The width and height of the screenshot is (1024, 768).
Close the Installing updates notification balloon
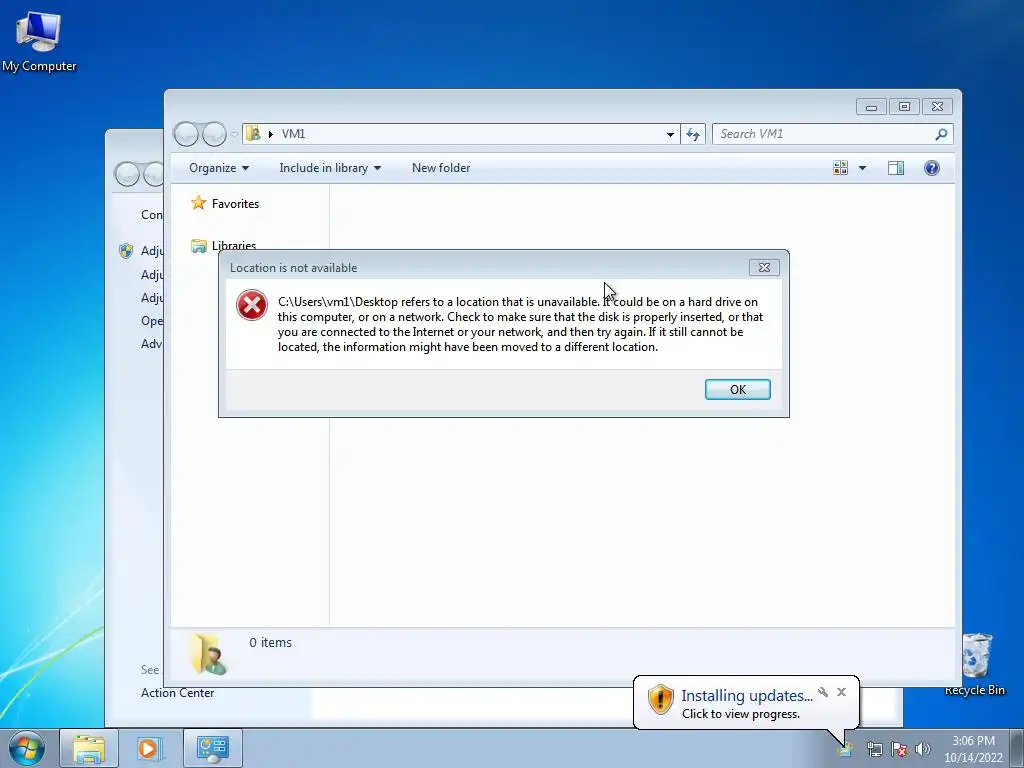(x=841, y=692)
